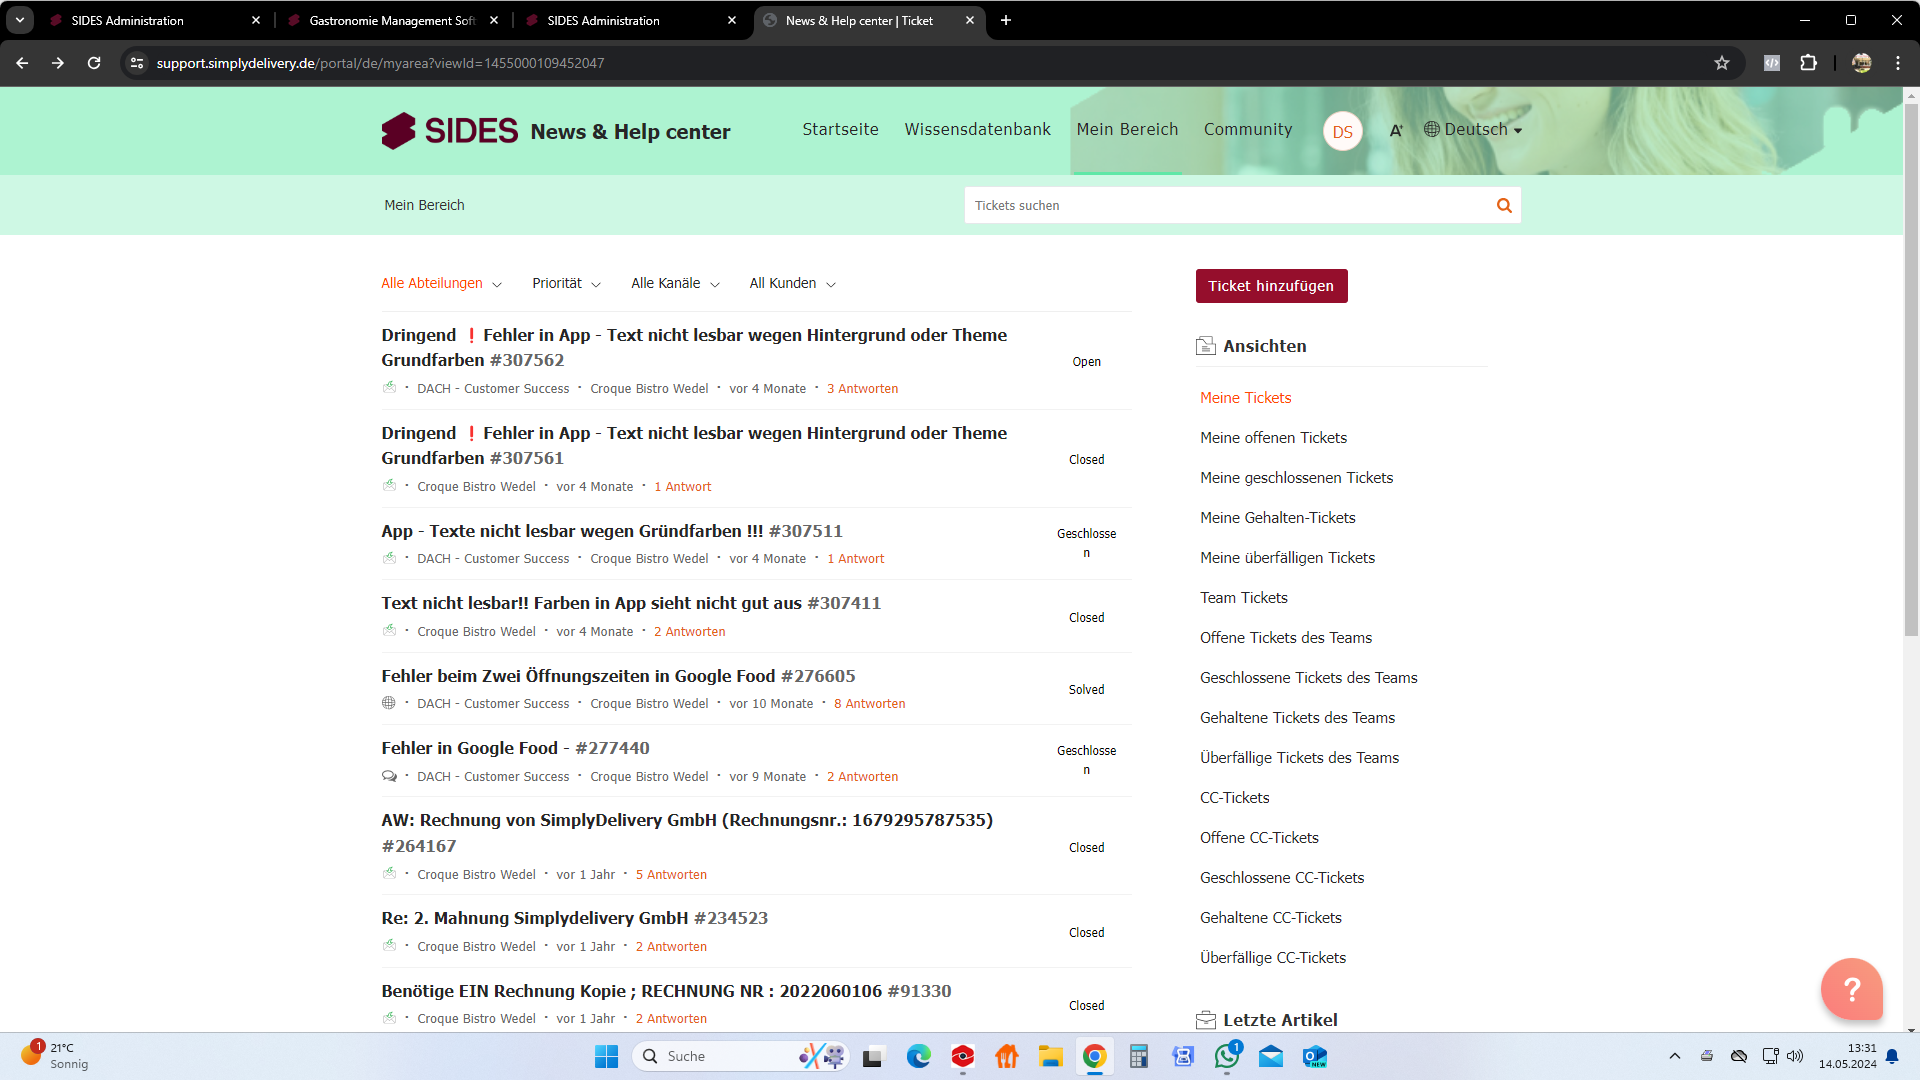1920x1080 pixels.
Task: Open ticket #91330 Benötige EIN Rechnung Kopie
Action: tap(666, 991)
